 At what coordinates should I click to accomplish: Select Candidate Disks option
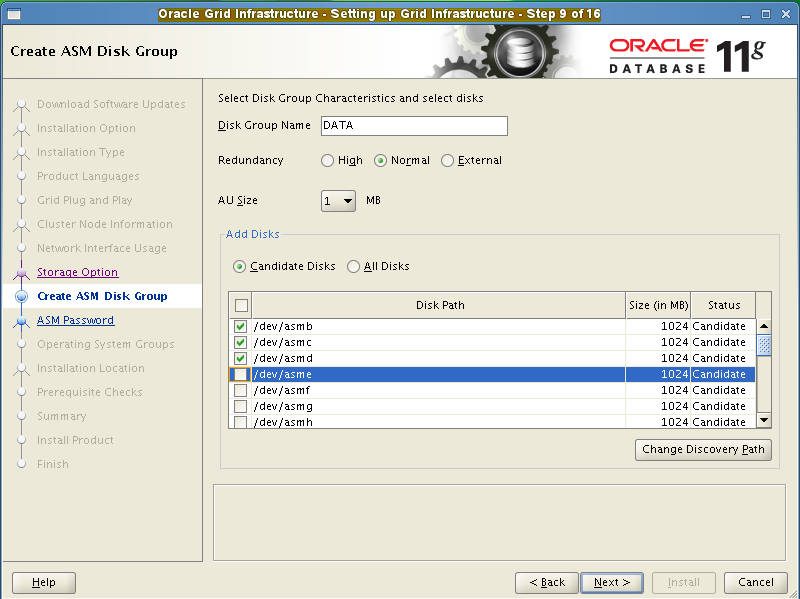(x=239, y=266)
